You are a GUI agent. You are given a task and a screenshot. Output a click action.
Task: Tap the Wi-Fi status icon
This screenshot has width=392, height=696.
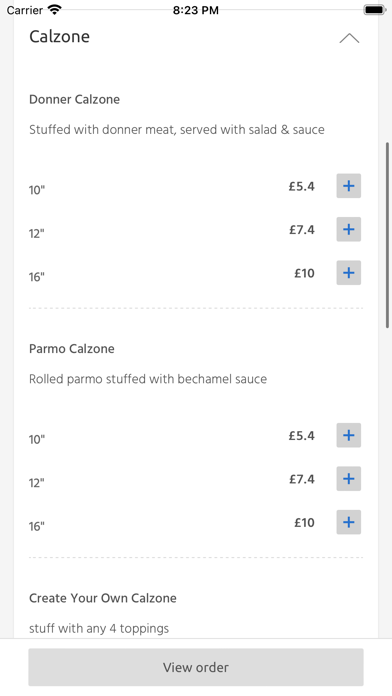click(55, 10)
